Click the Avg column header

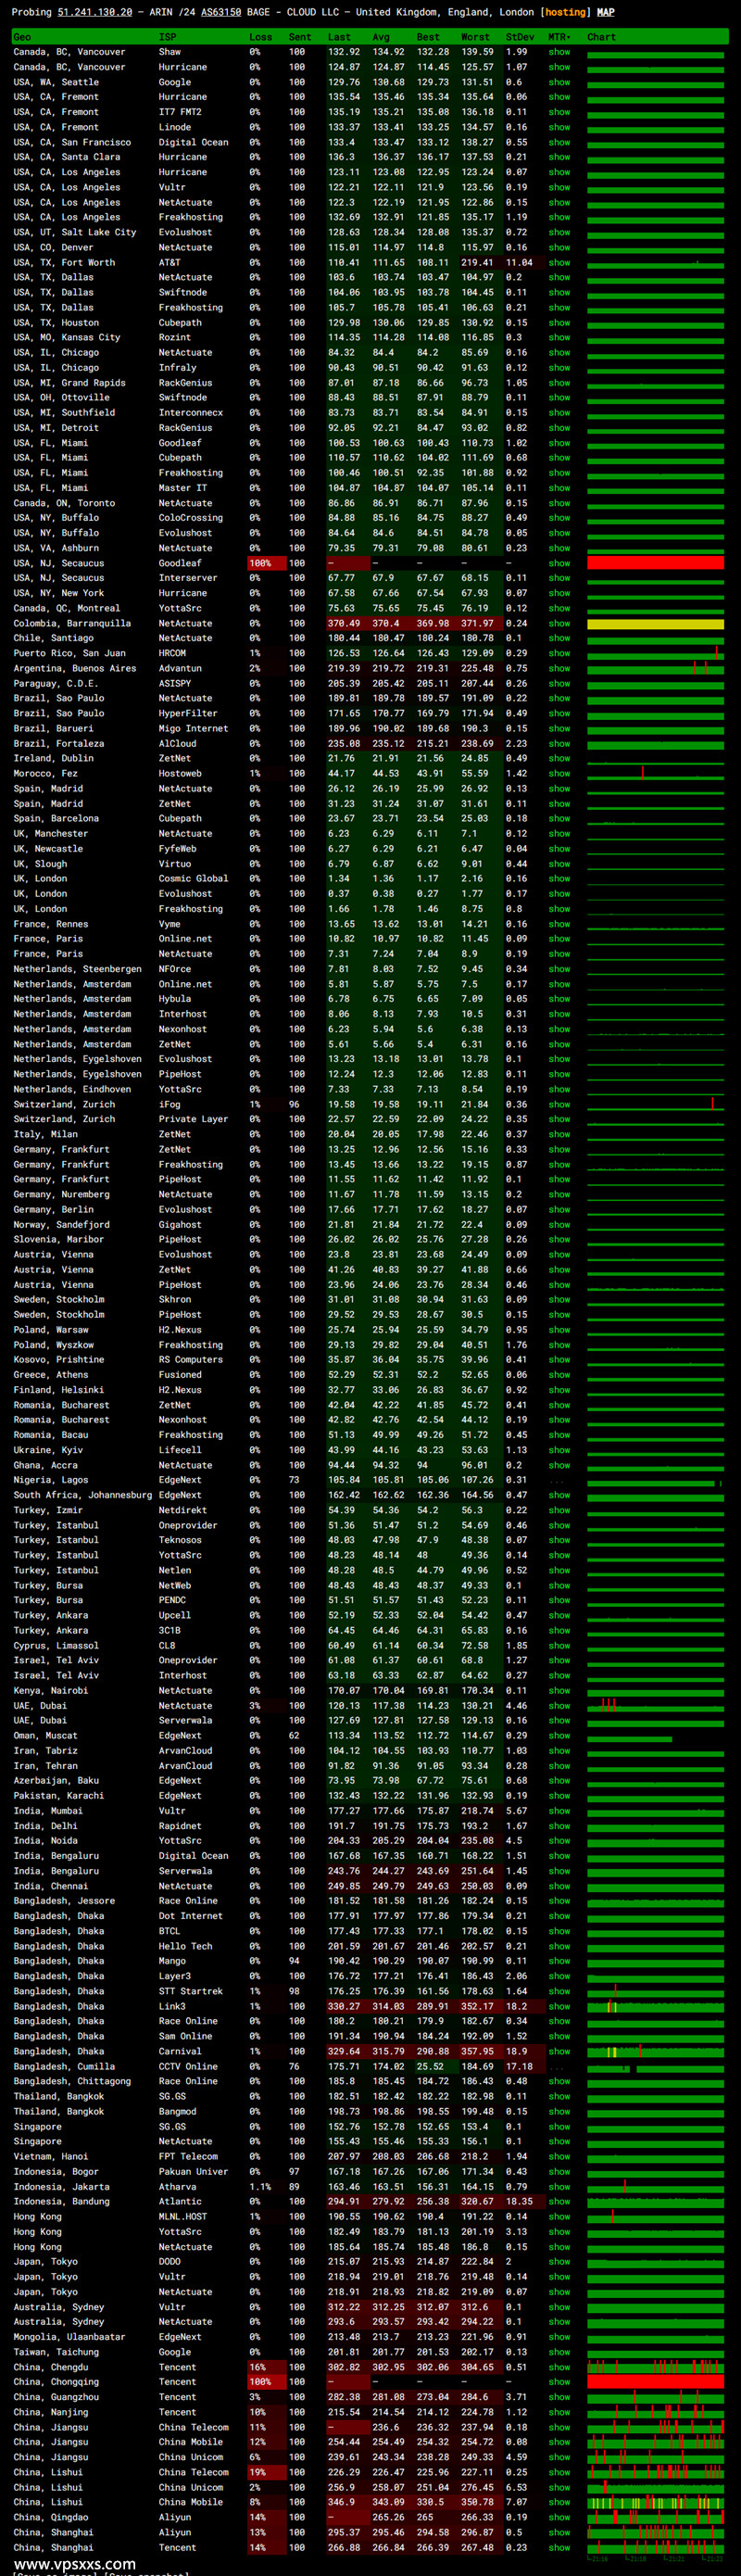coord(381,37)
